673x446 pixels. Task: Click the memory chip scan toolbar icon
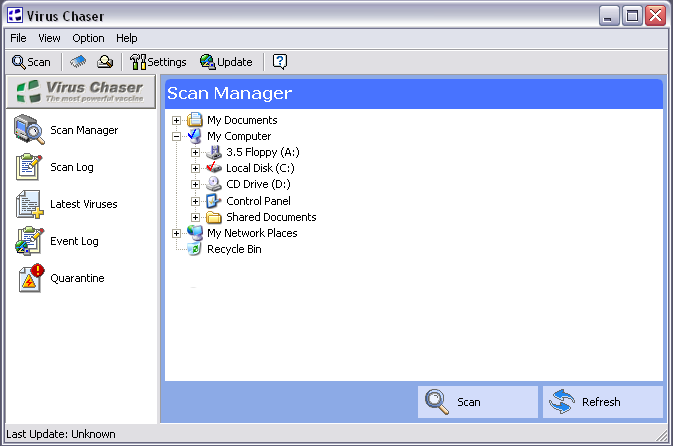78,62
